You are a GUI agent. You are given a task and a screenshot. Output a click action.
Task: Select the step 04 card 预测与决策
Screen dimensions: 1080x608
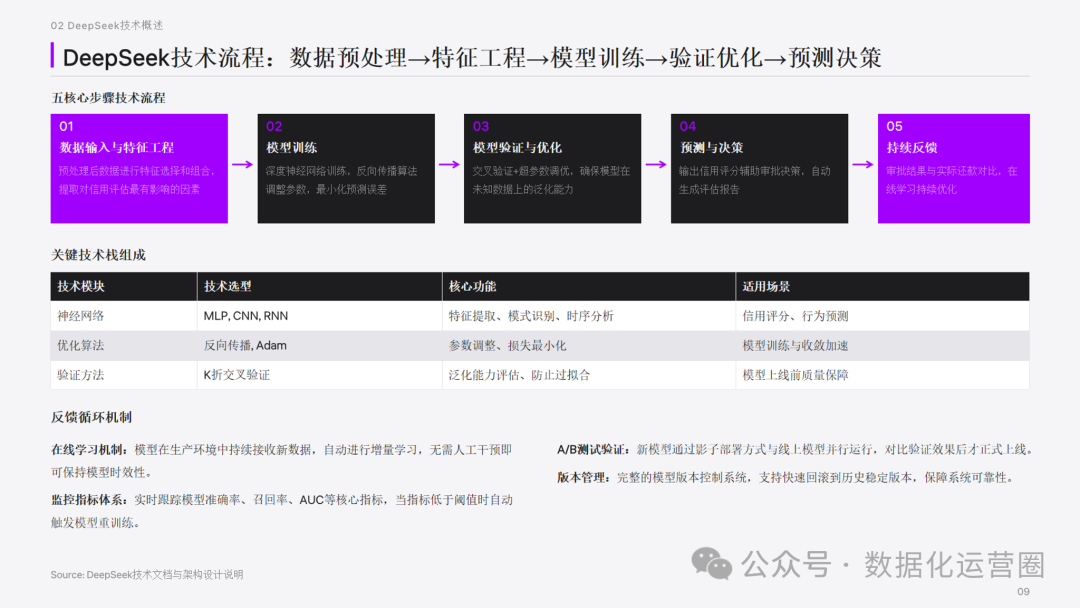tap(759, 169)
